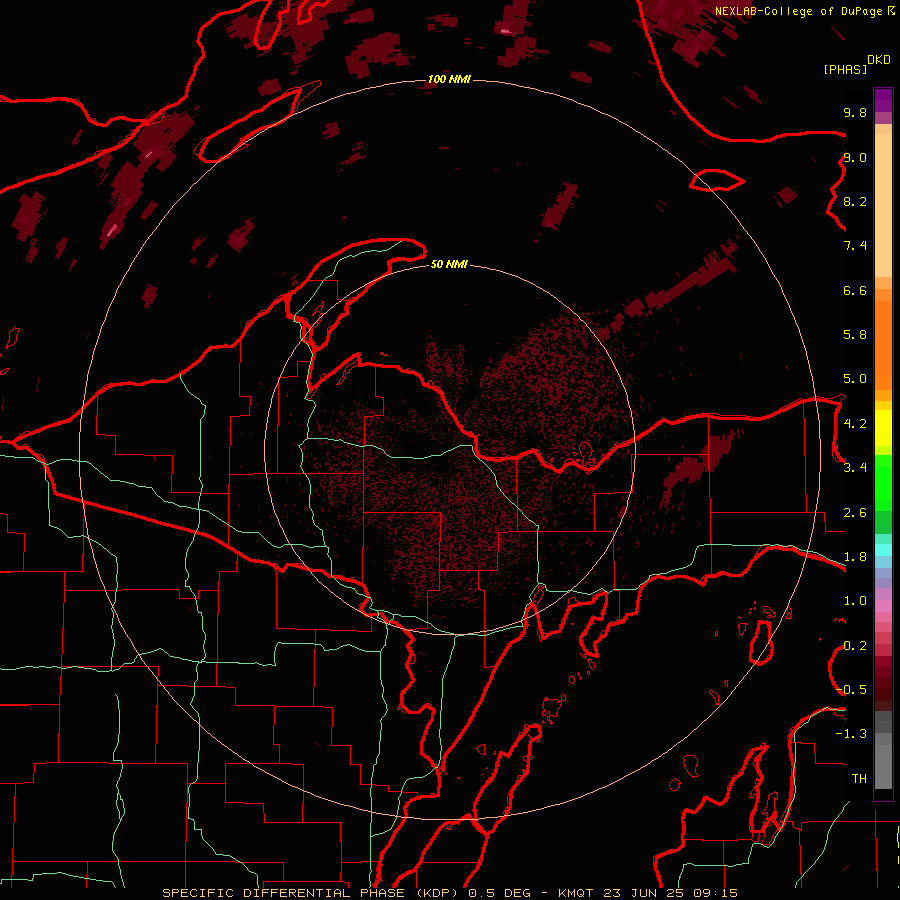Click the SPECIFIC DIFFERENTIAL PHASE (KDP) caption
900x900 pixels.
tap(313, 893)
